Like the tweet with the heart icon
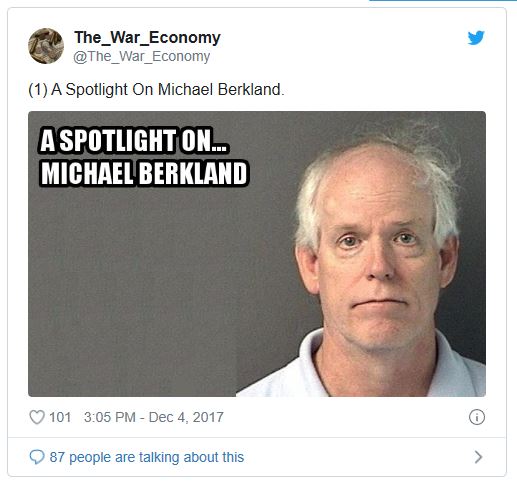The image size is (517, 484). click(37, 417)
